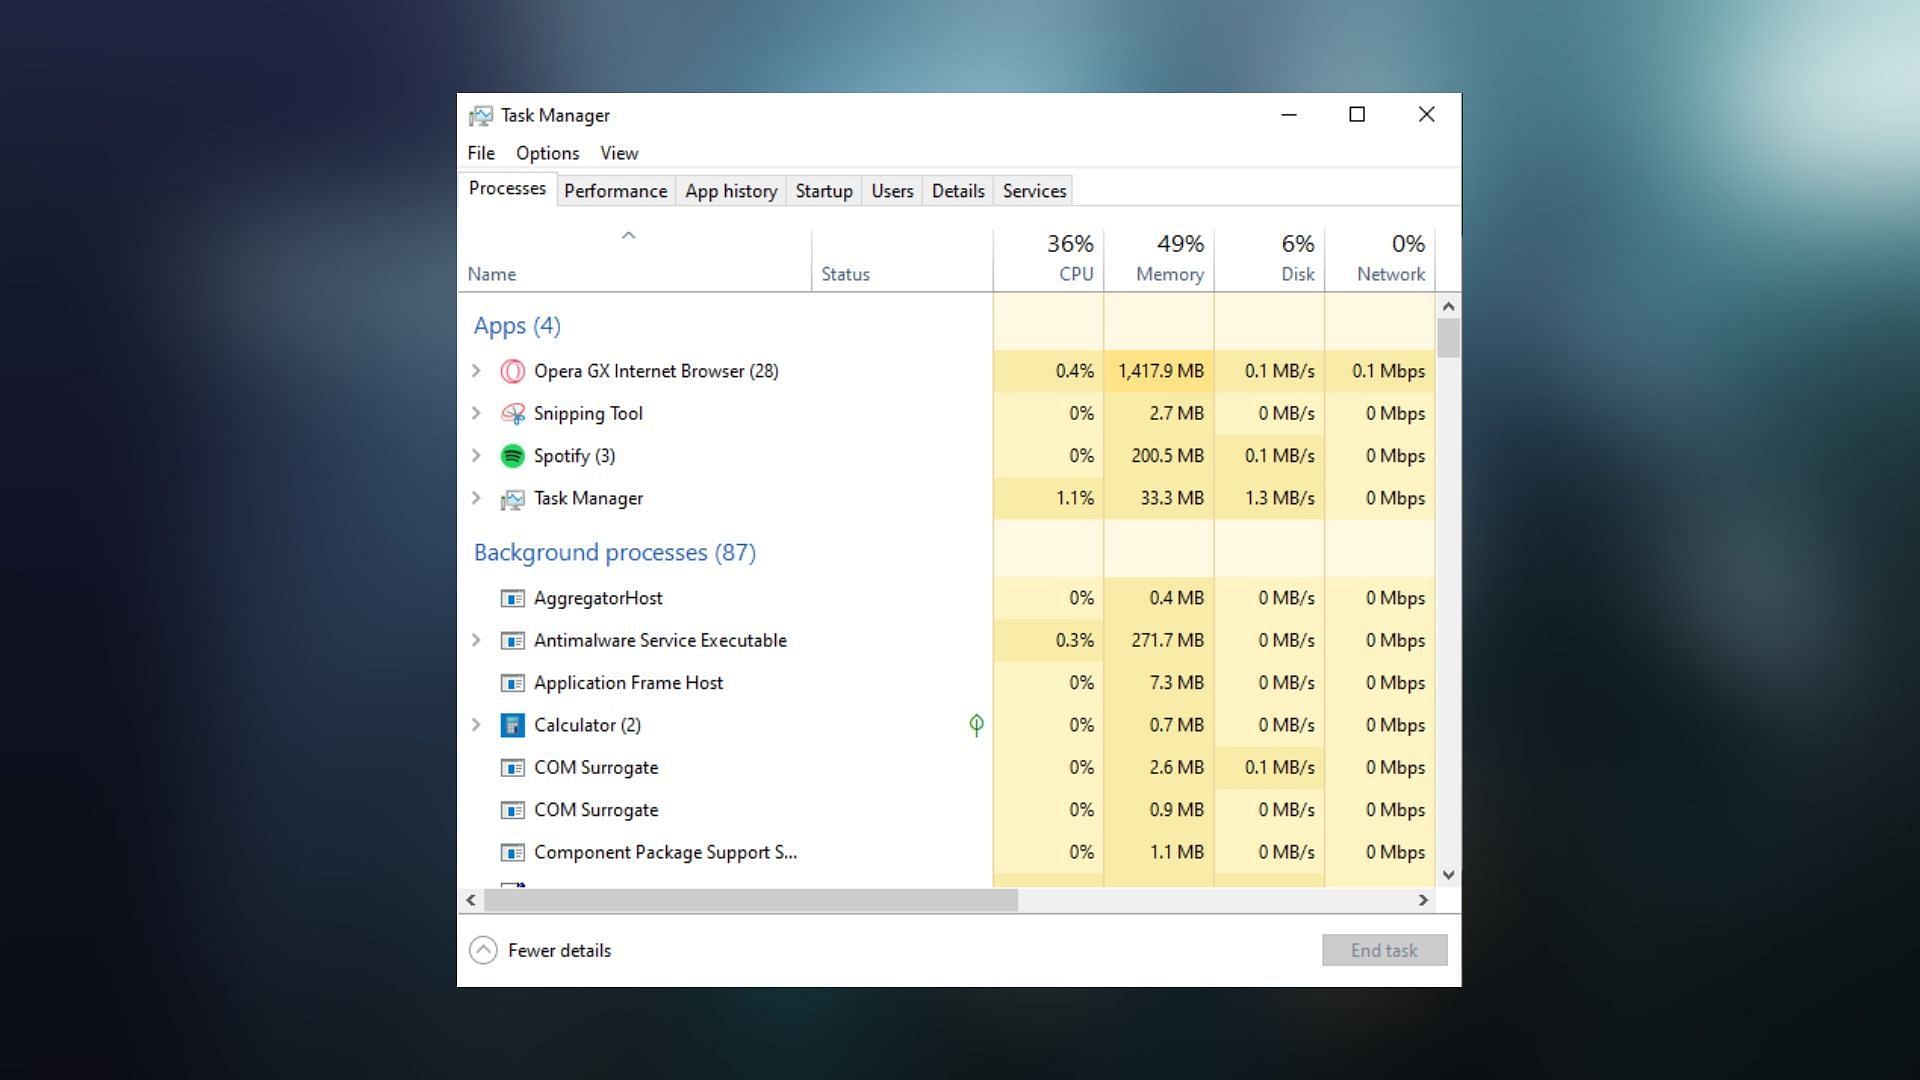Select the Snipping Tool row name
This screenshot has width=1920, height=1080.
point(588,414)
